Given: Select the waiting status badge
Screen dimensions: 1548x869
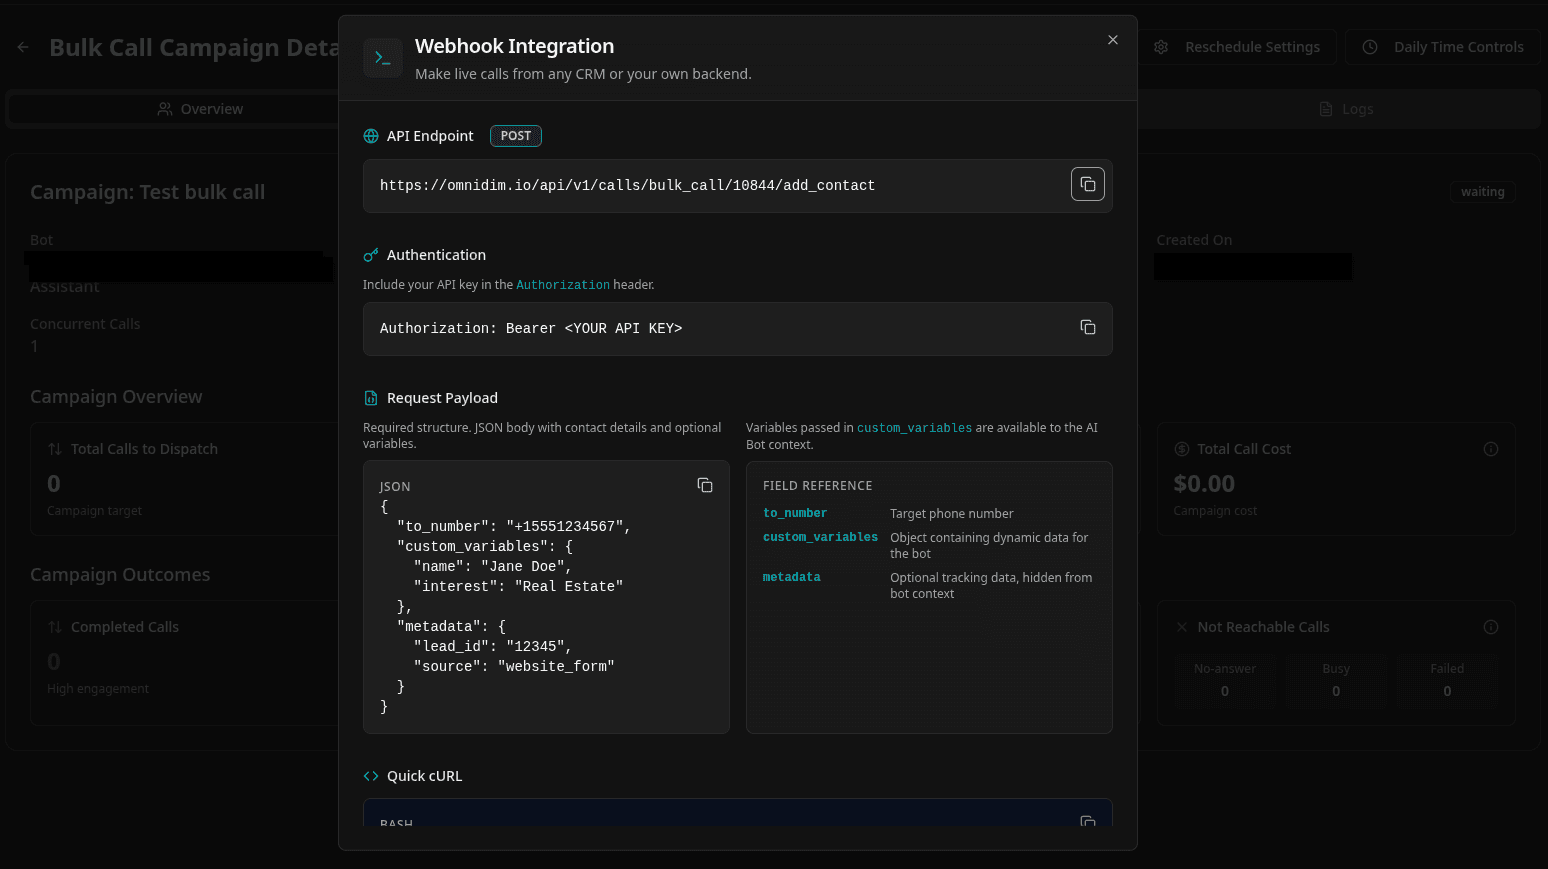Looking at the screenshot, I should (x=1482, y=191).
